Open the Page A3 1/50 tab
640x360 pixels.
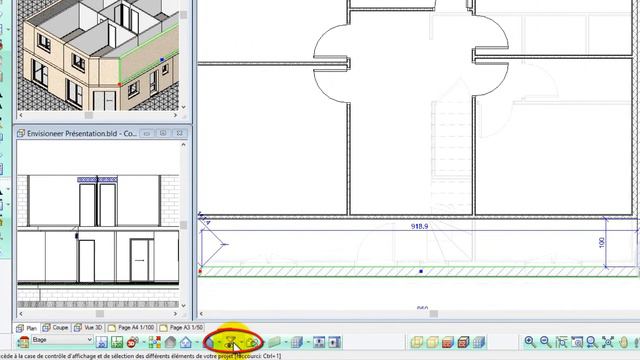[181, 327]
